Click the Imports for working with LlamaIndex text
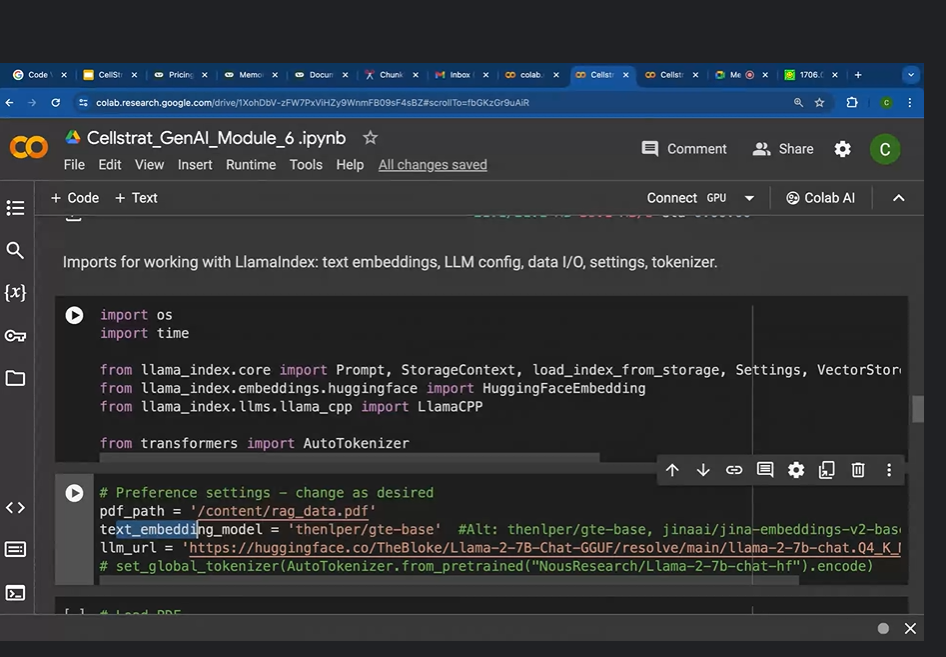The width and height of the screenshot is (946, 657). (x=390, y=262)
